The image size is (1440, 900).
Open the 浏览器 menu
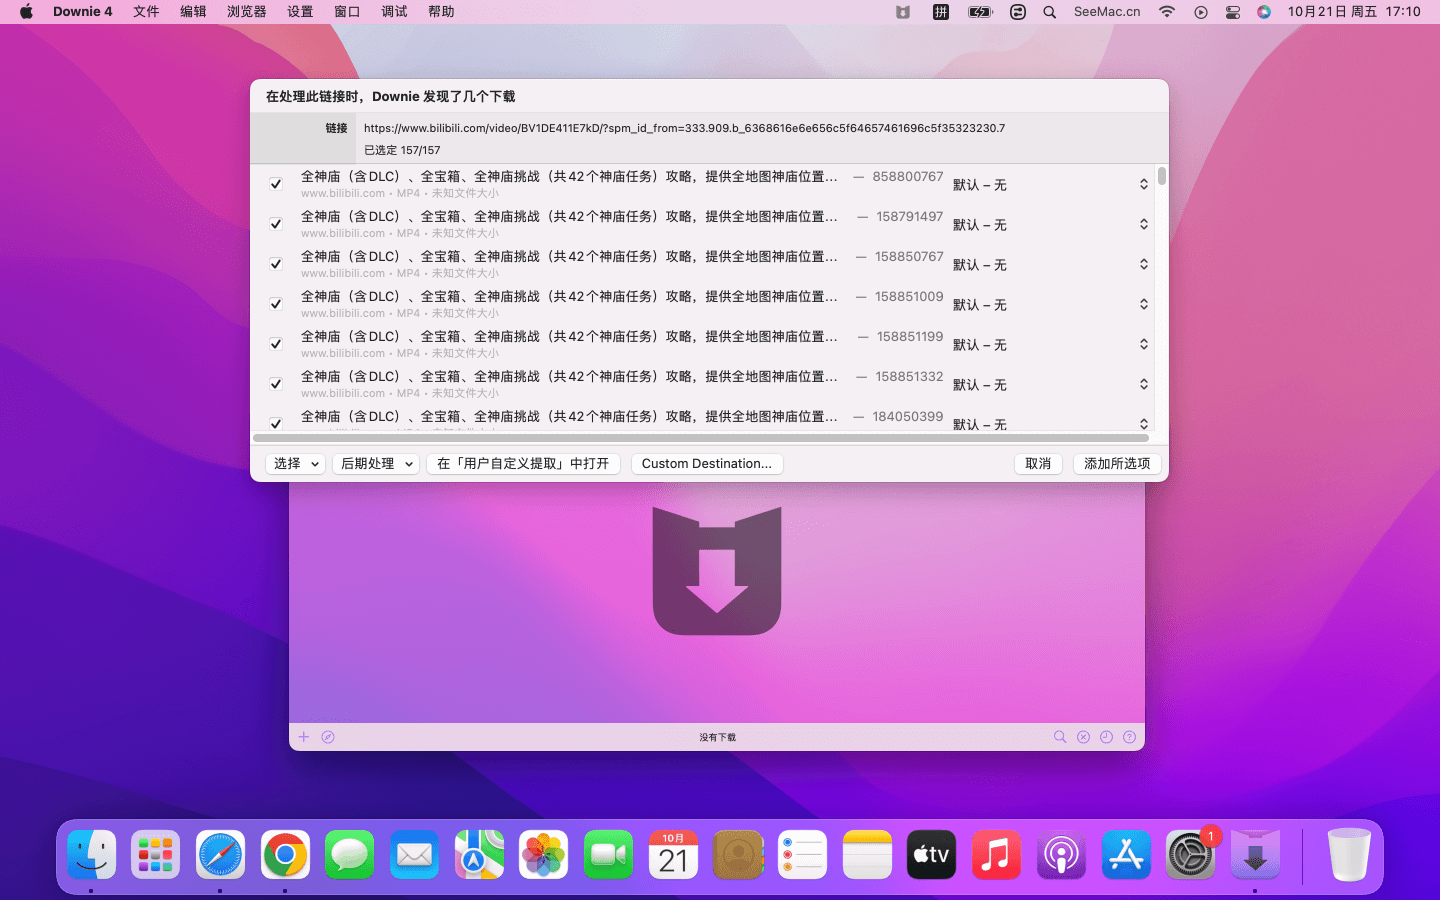click(247, 12)
